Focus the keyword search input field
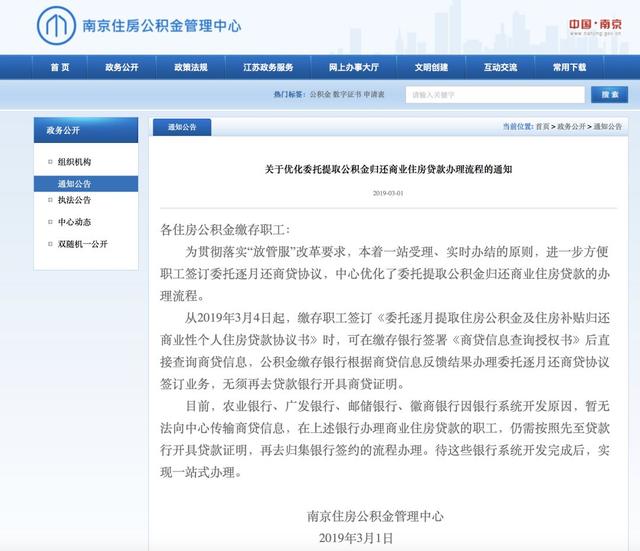Viewport: 640px width, 551px height. (495, 95)
